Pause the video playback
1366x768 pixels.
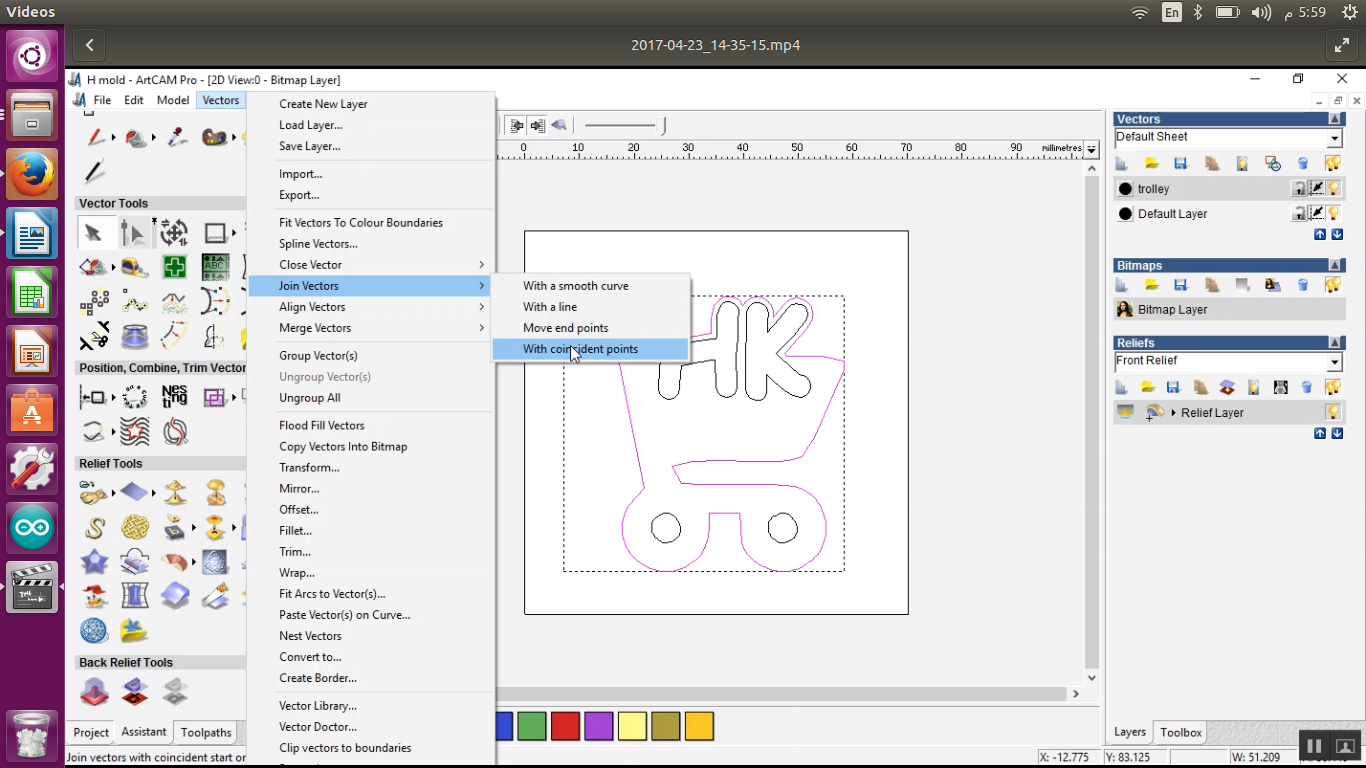[1314, 745]
